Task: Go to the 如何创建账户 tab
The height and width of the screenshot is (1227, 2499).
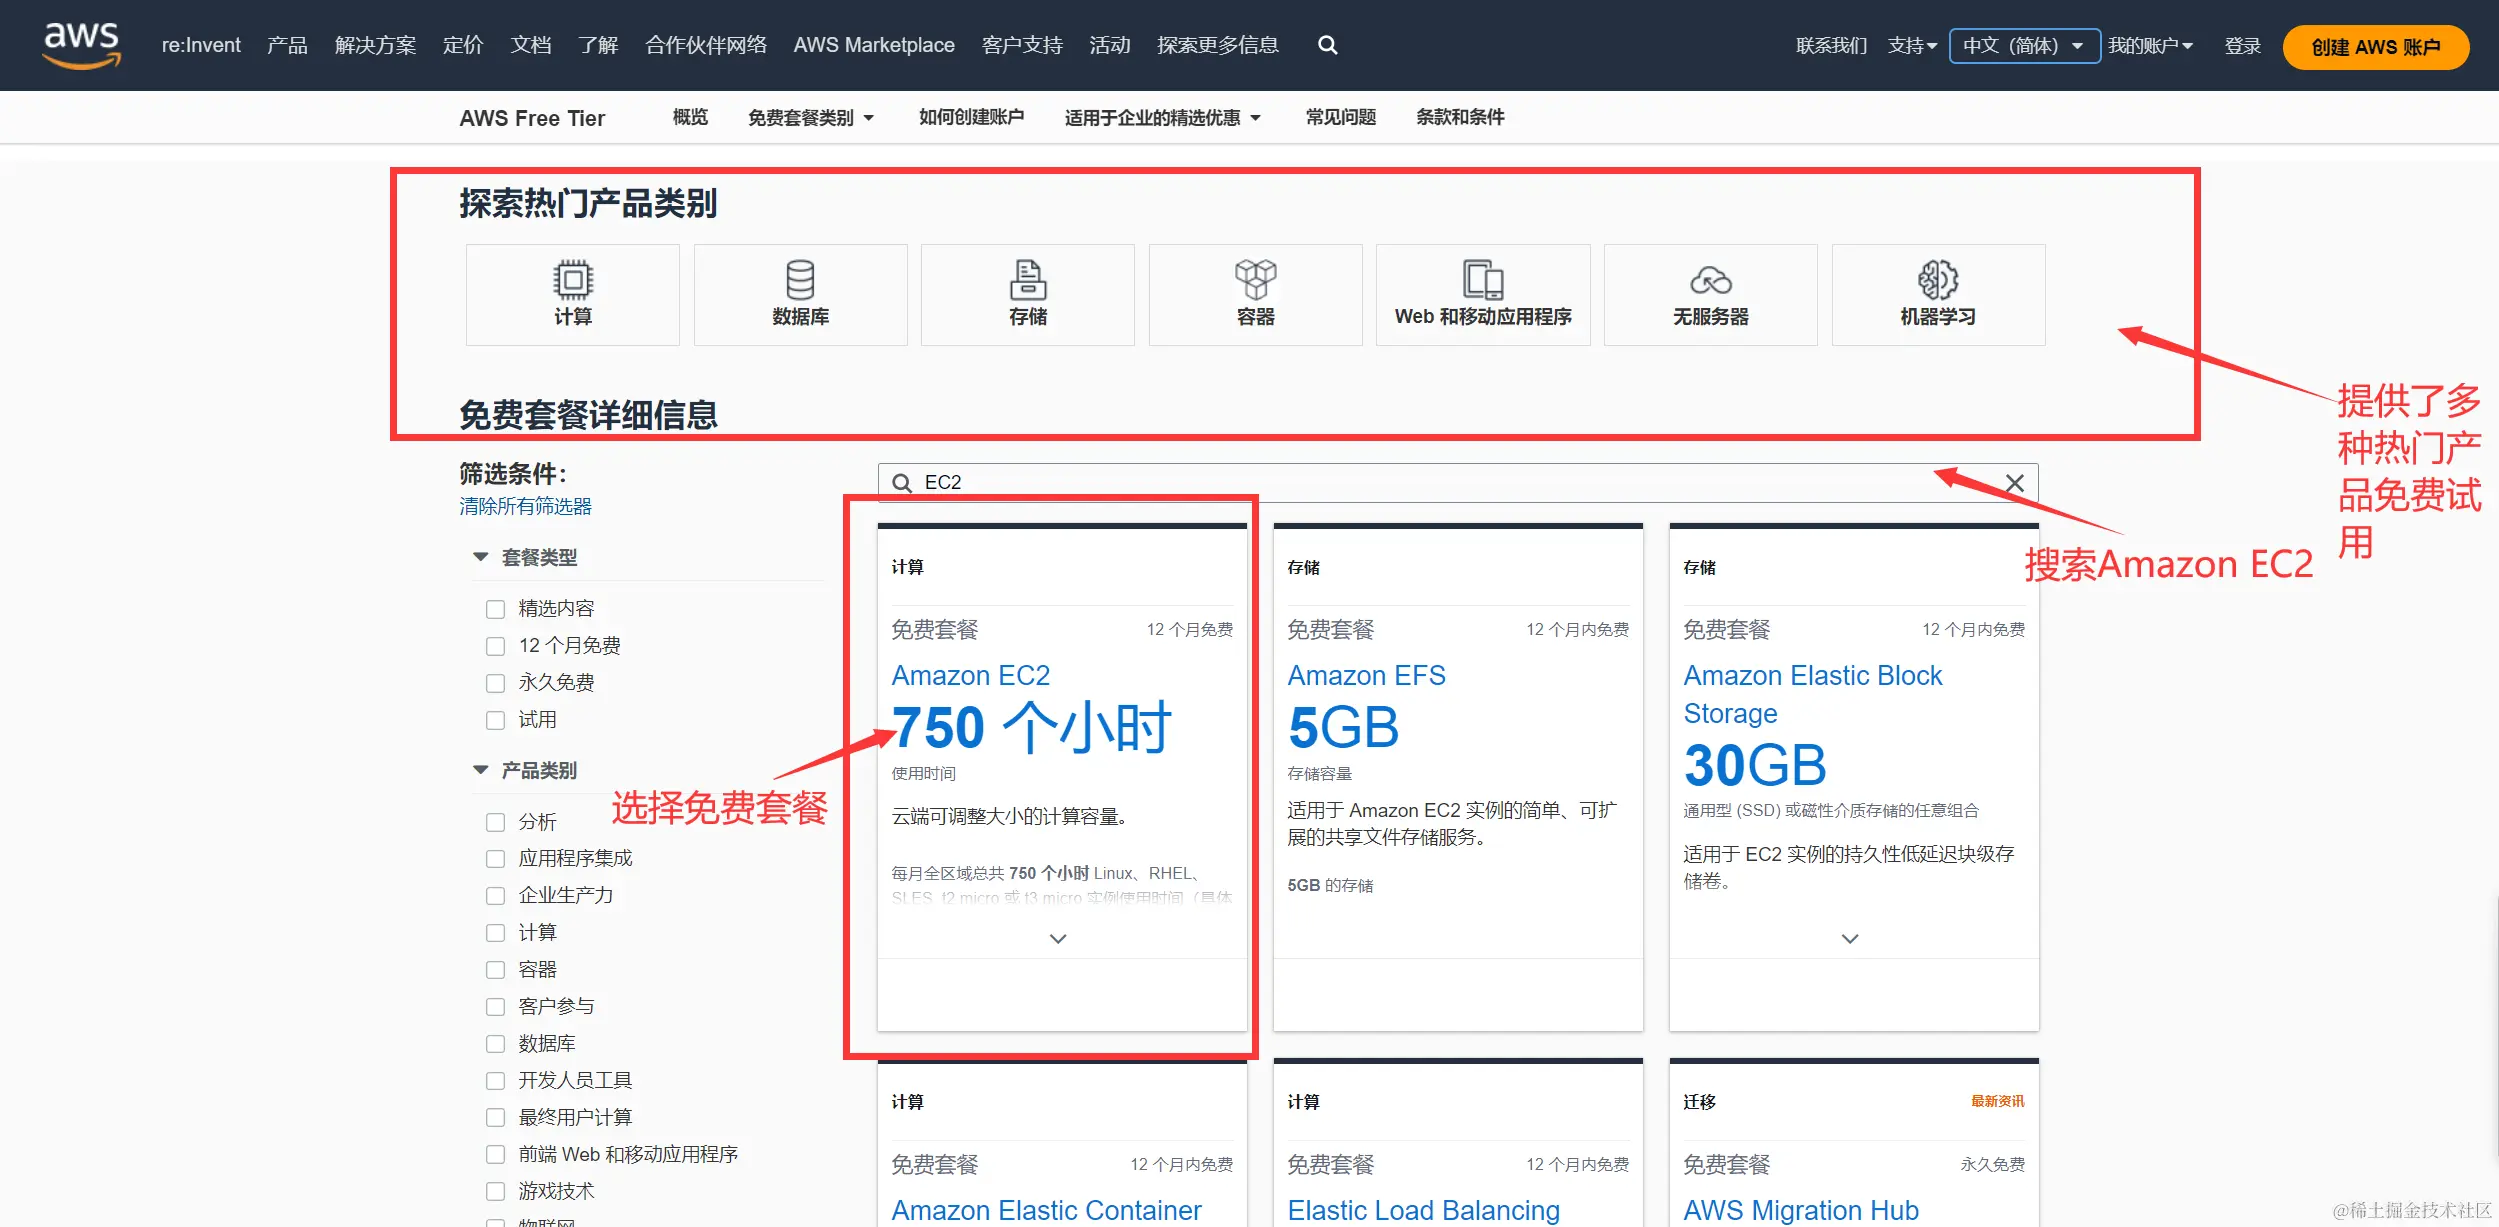Action: [971, 118]
